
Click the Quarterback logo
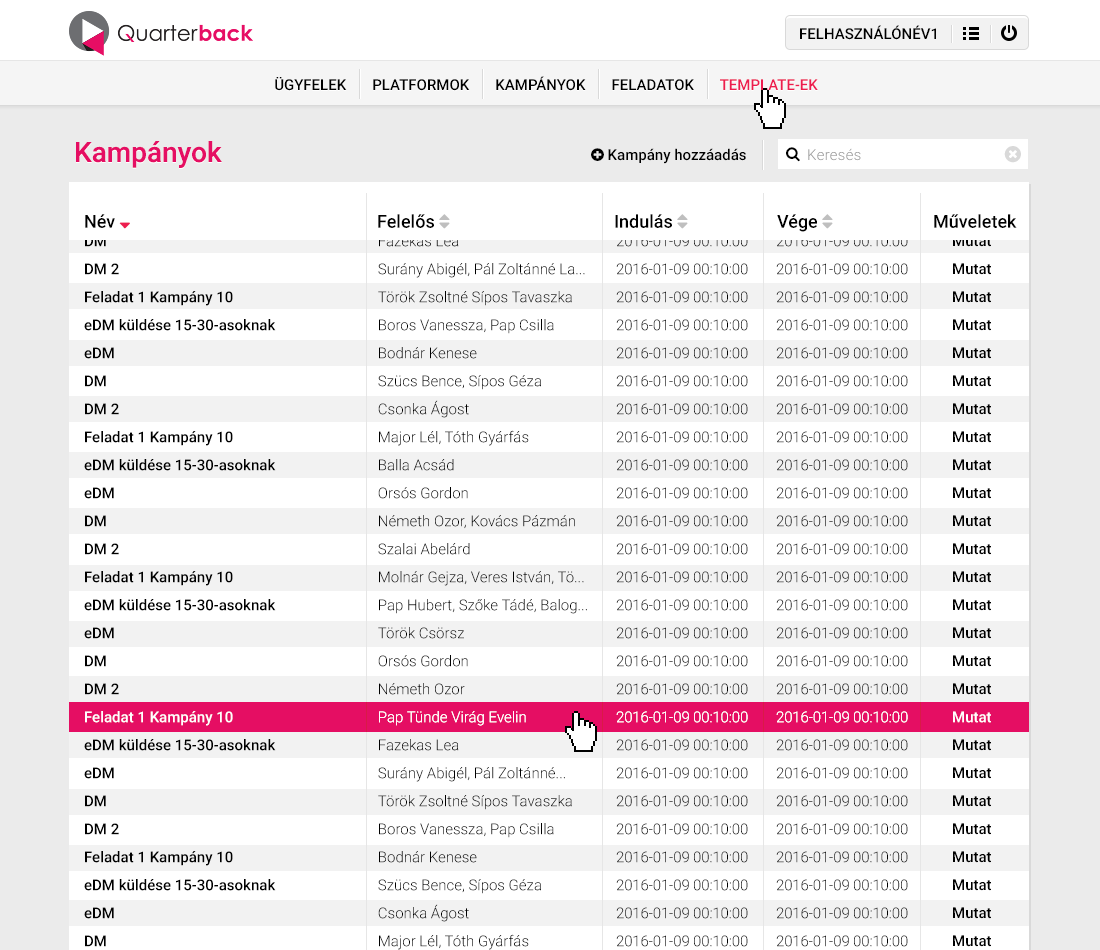coord(161,33)
